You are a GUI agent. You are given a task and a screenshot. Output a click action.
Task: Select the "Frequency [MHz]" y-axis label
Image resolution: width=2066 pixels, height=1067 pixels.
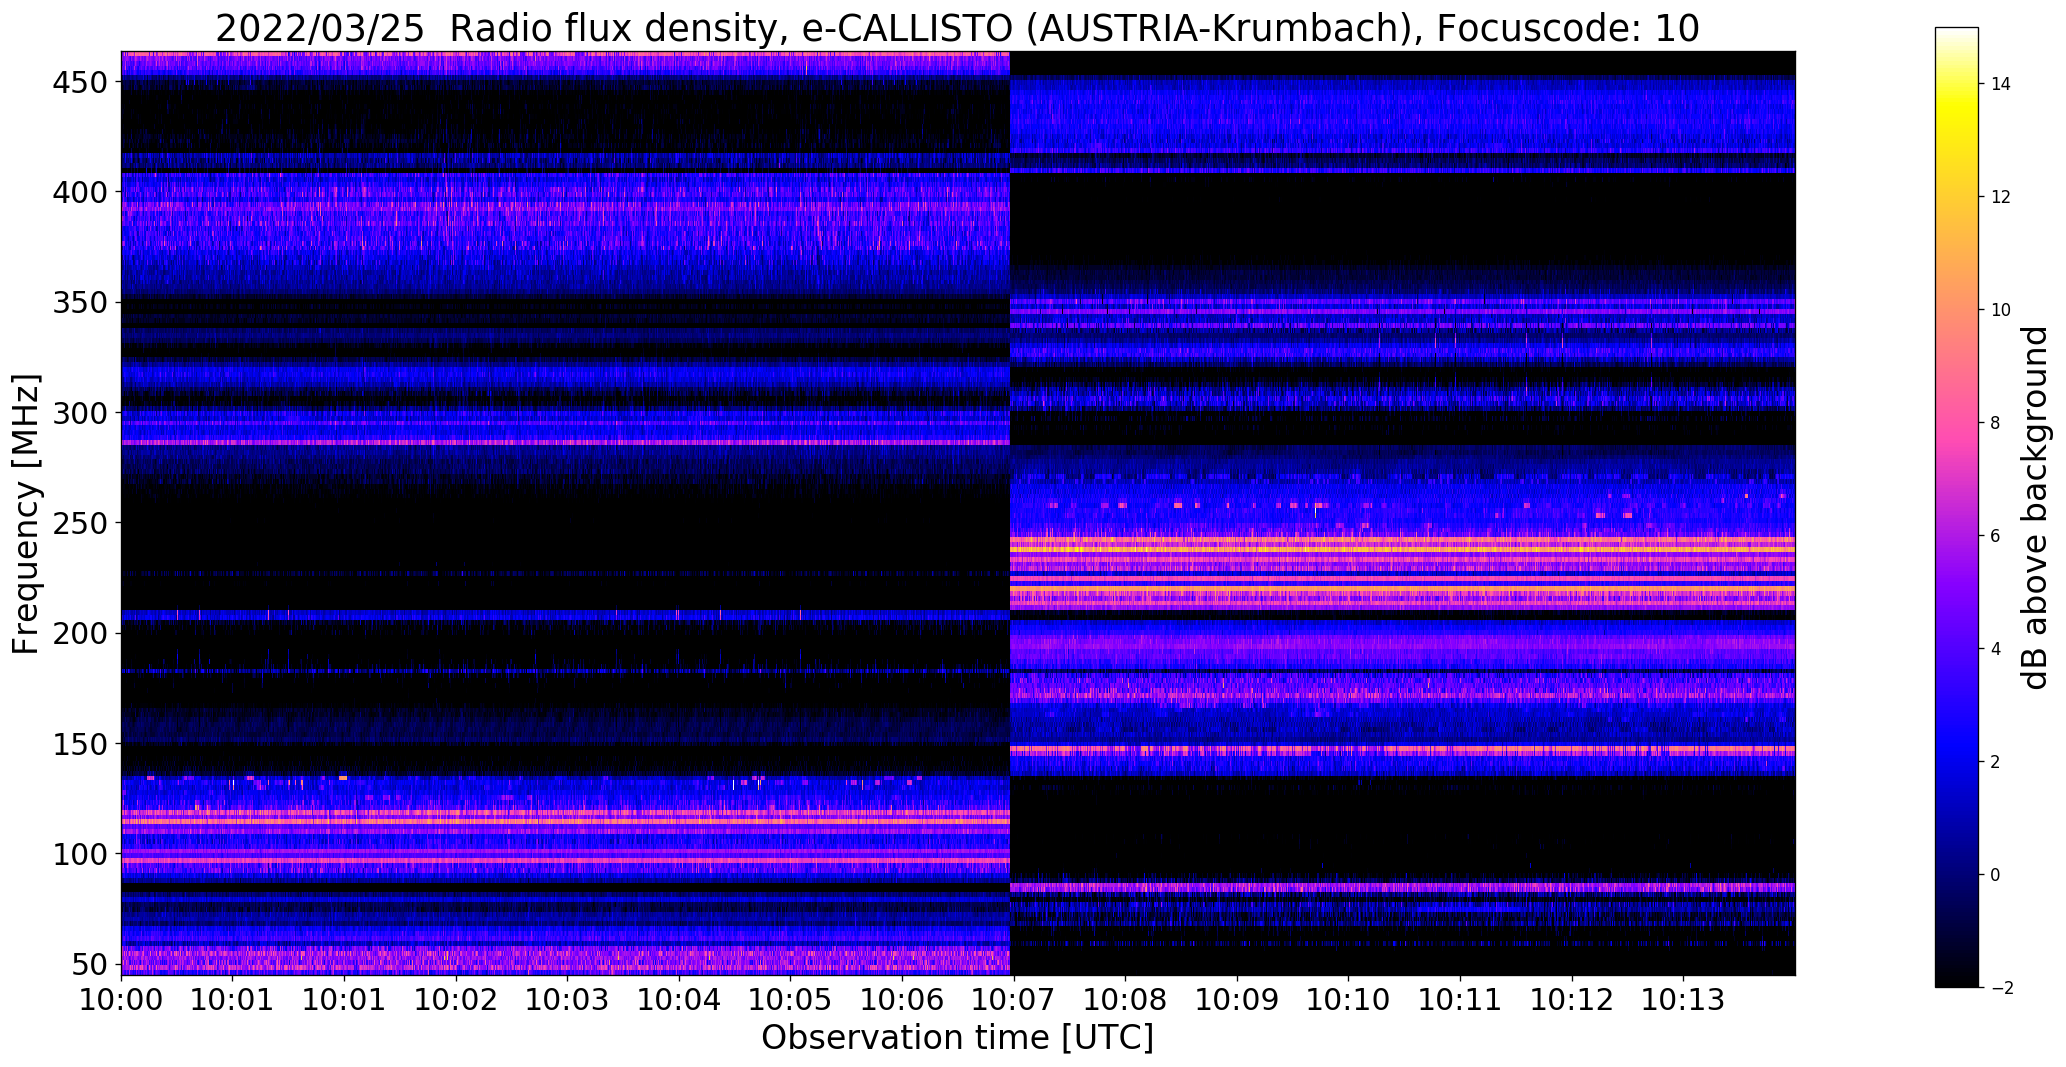click(26, 514)
